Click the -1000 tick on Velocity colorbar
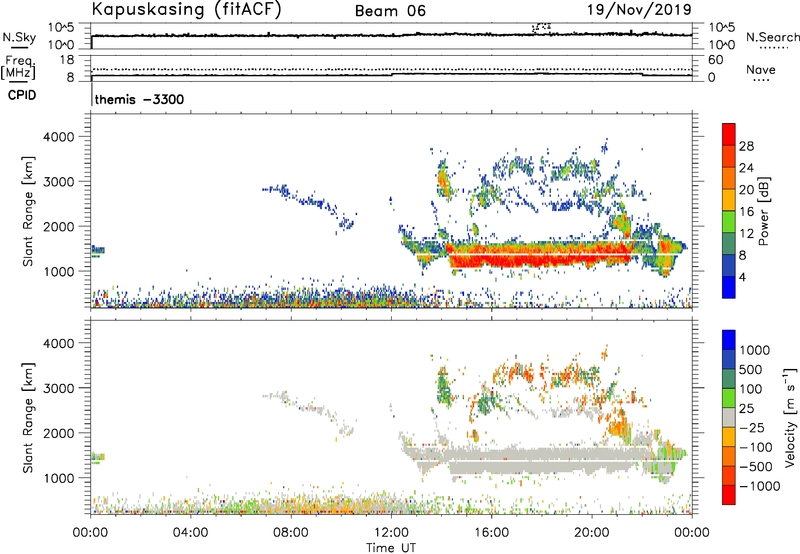Viewport: 800px width, 554px height. click(x=760, y=486)
